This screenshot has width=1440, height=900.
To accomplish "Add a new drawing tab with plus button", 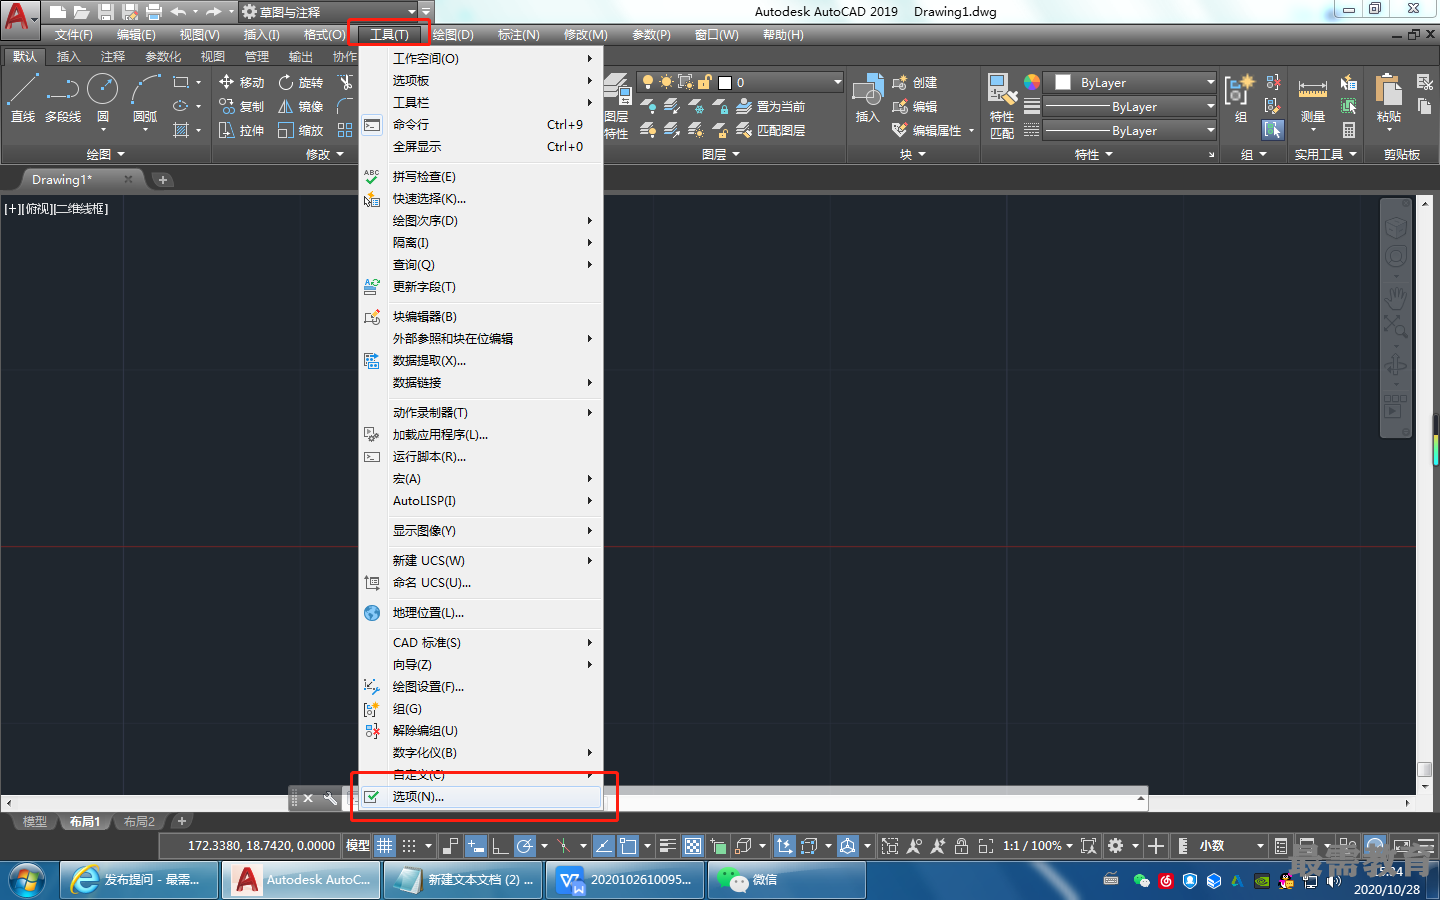I will pyautogui.click(x=163, y=180).
